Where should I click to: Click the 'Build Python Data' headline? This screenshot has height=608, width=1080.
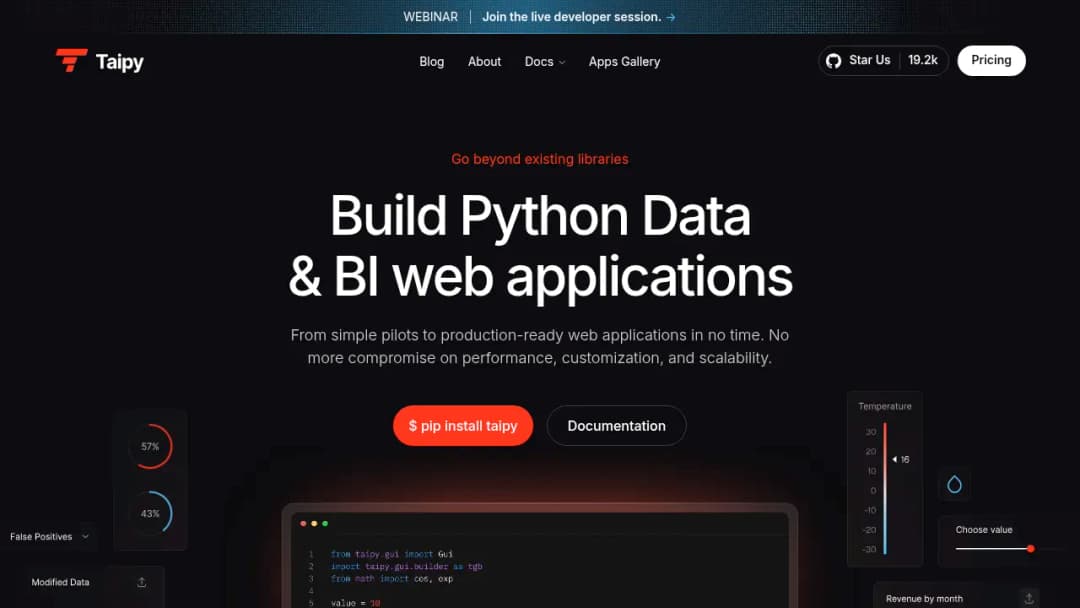tap(540, 216)
